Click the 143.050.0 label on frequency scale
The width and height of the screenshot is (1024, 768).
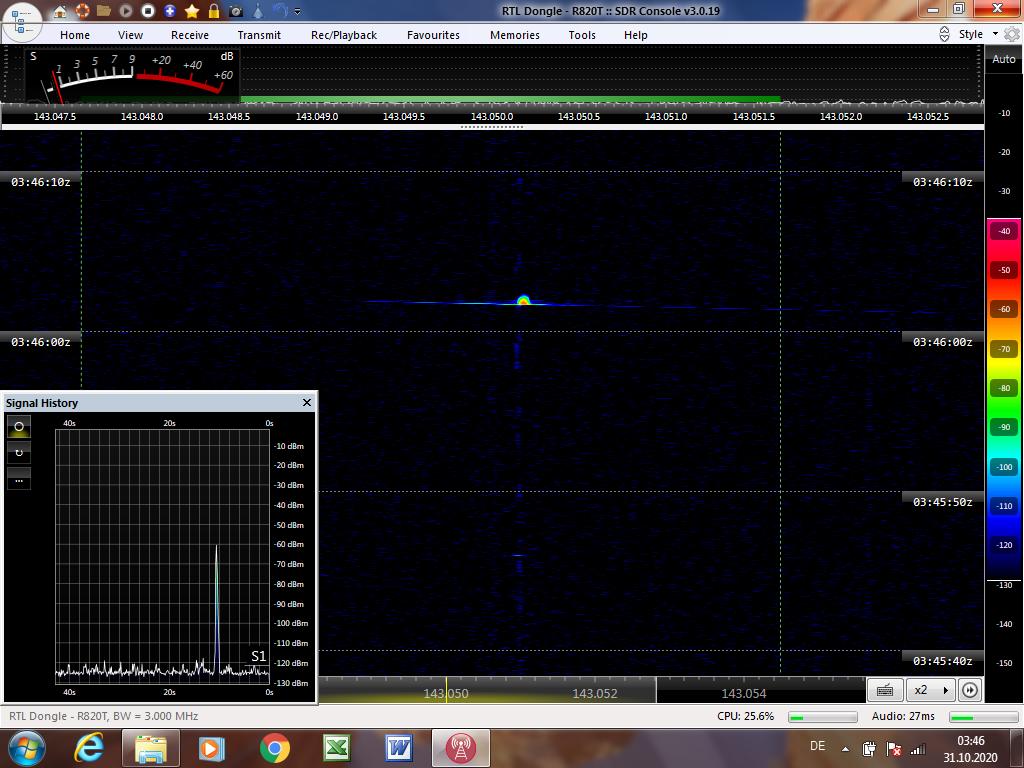point(492,116)
